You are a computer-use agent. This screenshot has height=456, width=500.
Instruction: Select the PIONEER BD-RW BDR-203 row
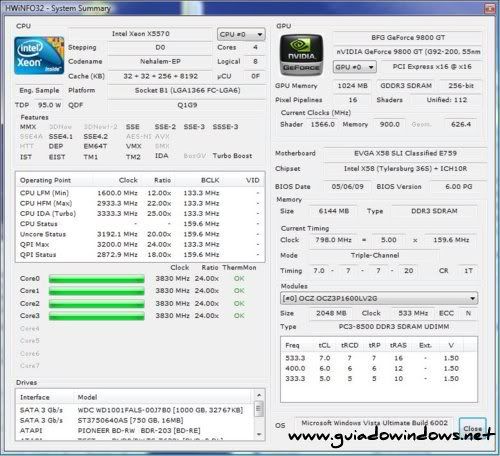[x=135, y=431]
